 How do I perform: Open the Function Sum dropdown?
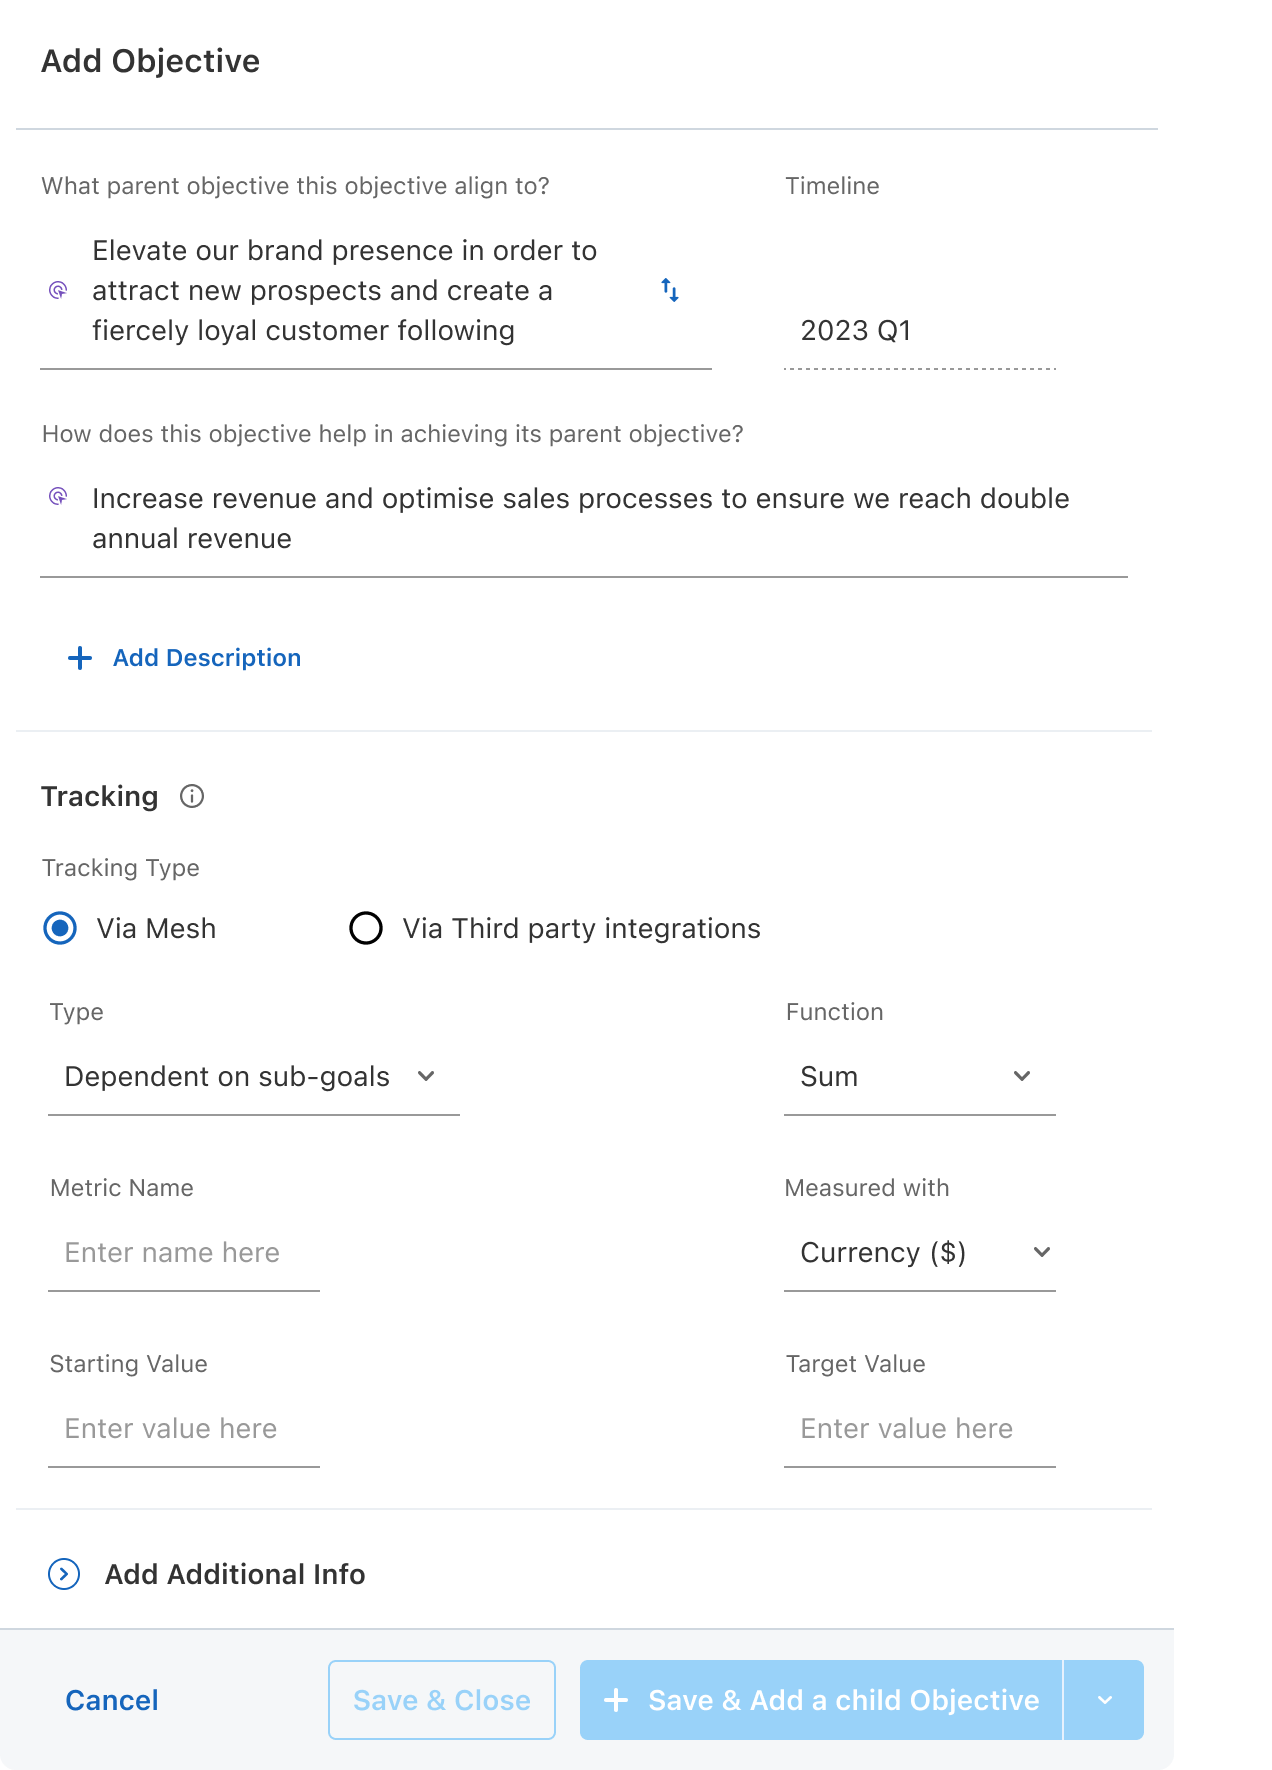[x=920, y=1077]
